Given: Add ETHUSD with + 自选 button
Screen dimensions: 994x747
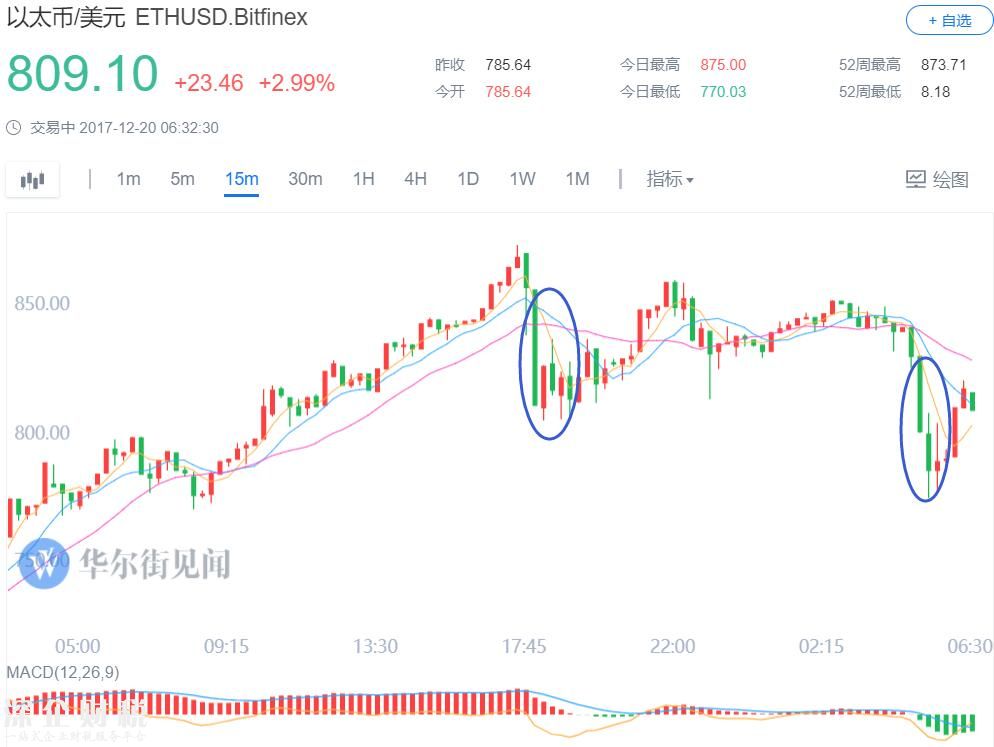Looking at the screenshot, I should (x=949, y=20).
